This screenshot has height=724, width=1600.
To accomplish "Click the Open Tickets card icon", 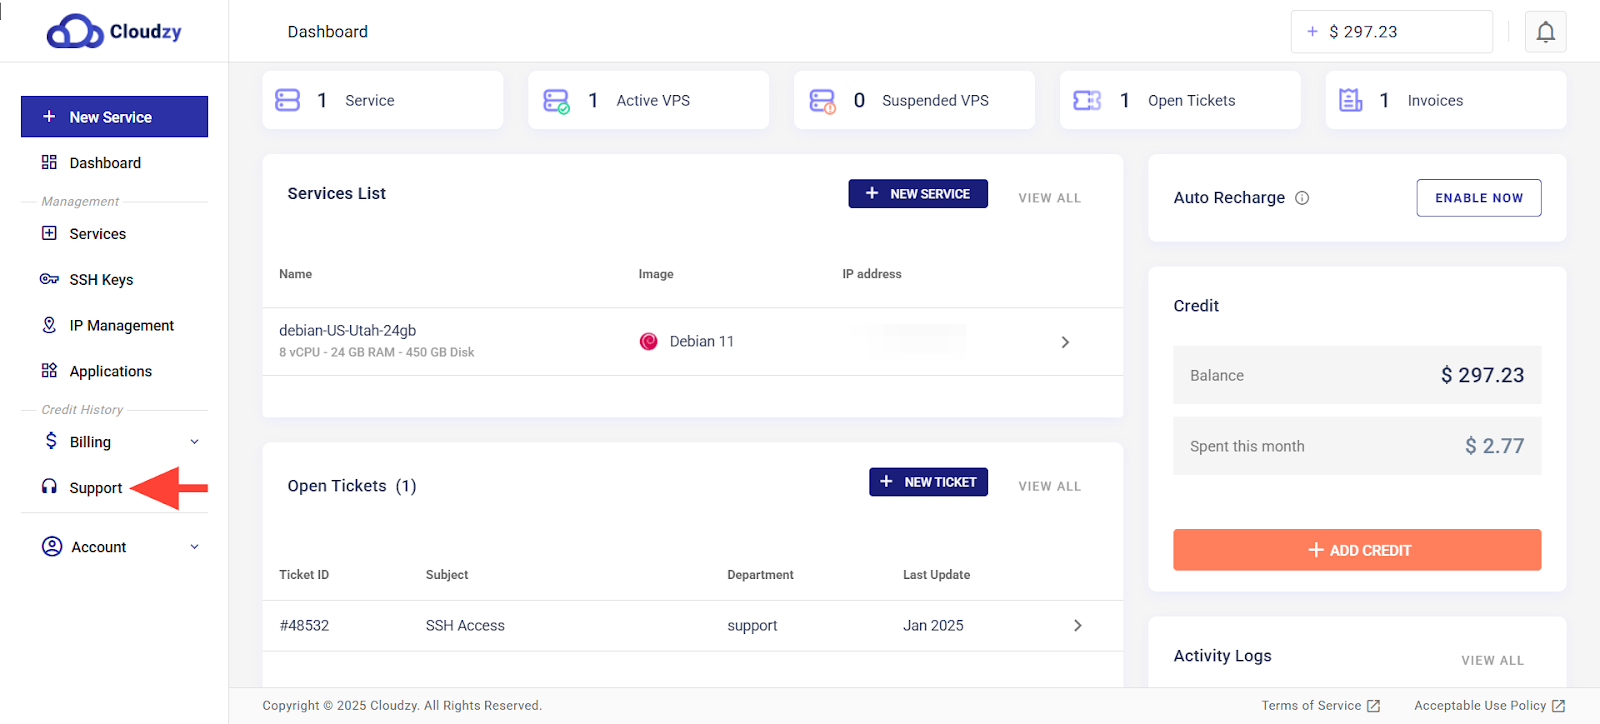I will coord(1087,100).
